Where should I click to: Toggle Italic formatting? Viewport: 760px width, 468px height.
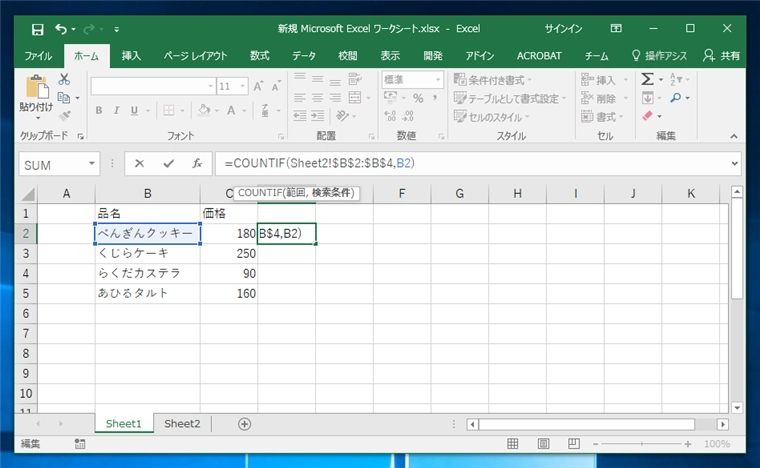click(116, 110)
